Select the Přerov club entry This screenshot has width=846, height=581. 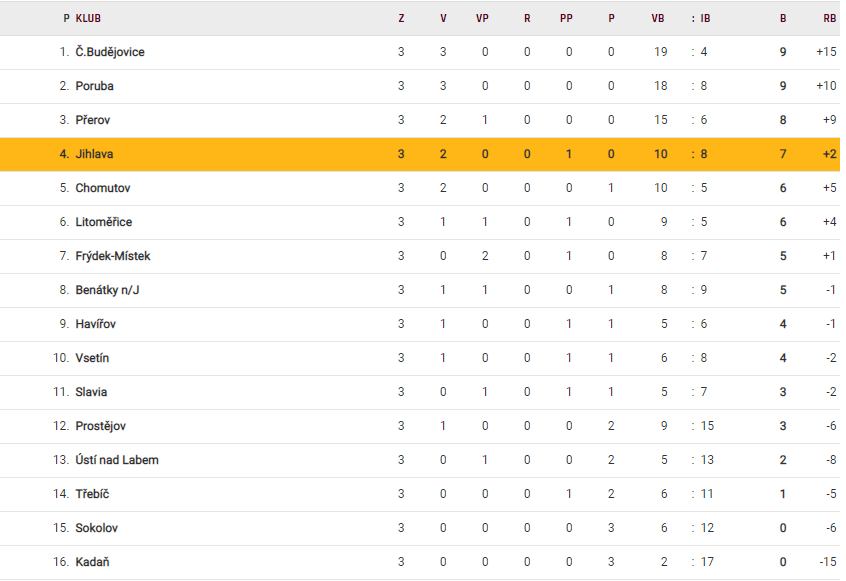(93, 120)
